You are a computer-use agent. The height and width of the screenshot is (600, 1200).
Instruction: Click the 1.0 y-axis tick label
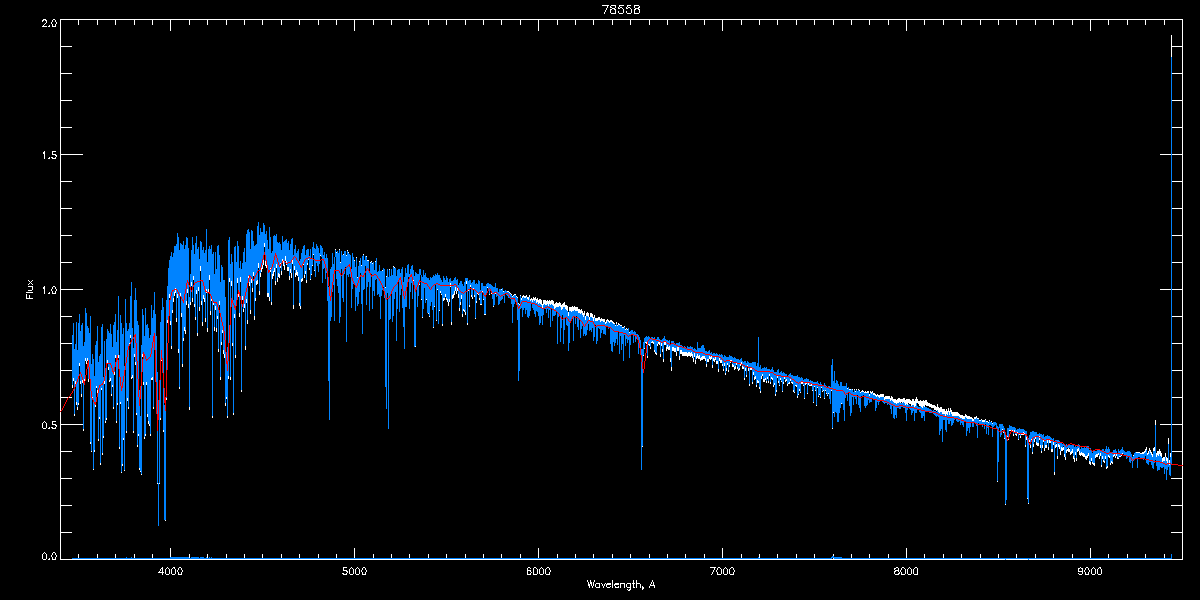49,290
